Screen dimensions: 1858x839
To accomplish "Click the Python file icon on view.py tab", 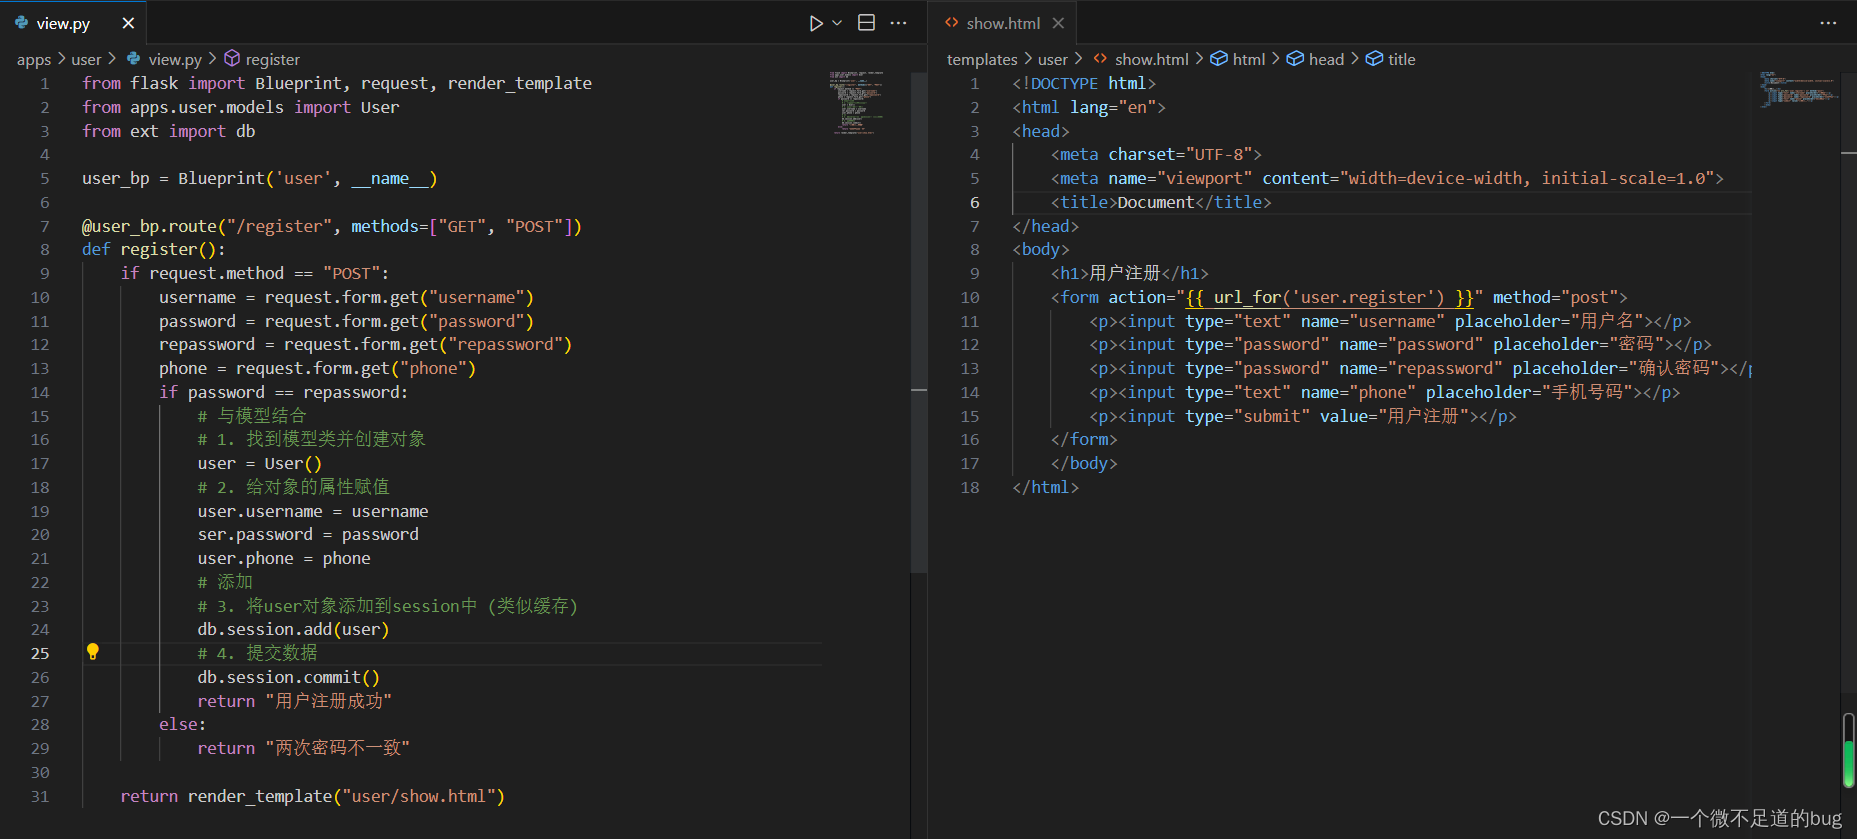I will point(22,22).
